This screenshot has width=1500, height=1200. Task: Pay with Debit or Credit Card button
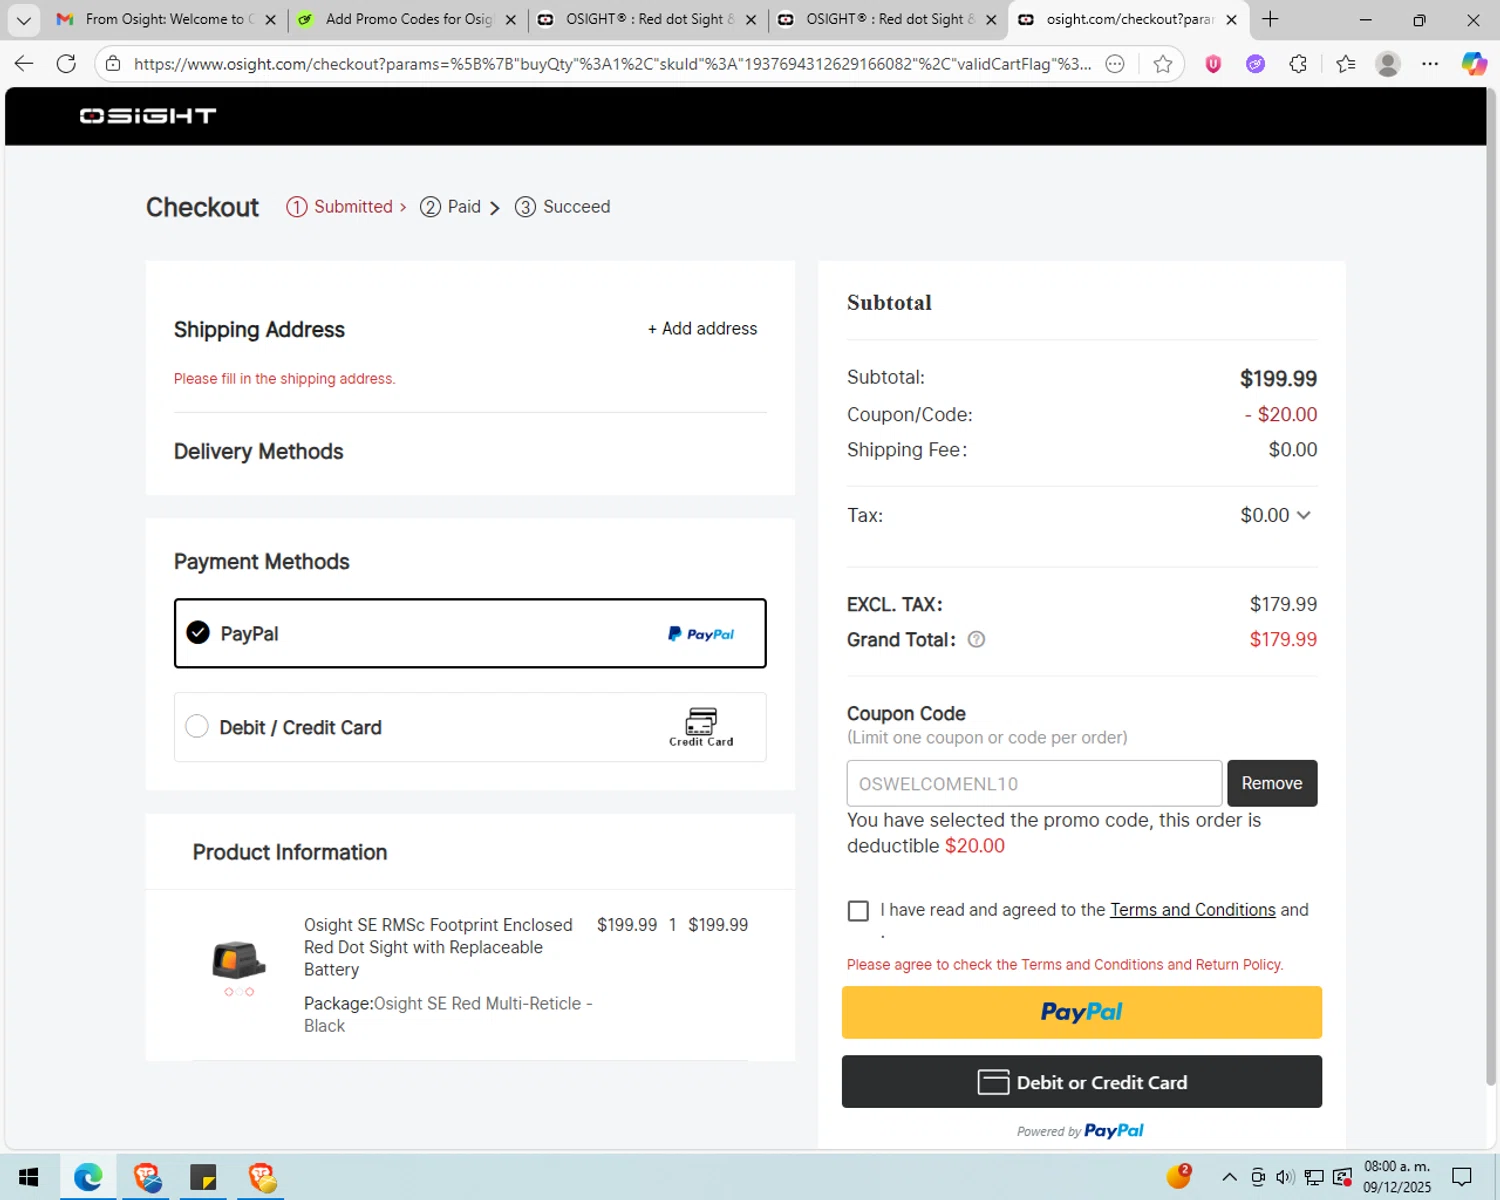pyautogui.click(x=1081, y=1082)
